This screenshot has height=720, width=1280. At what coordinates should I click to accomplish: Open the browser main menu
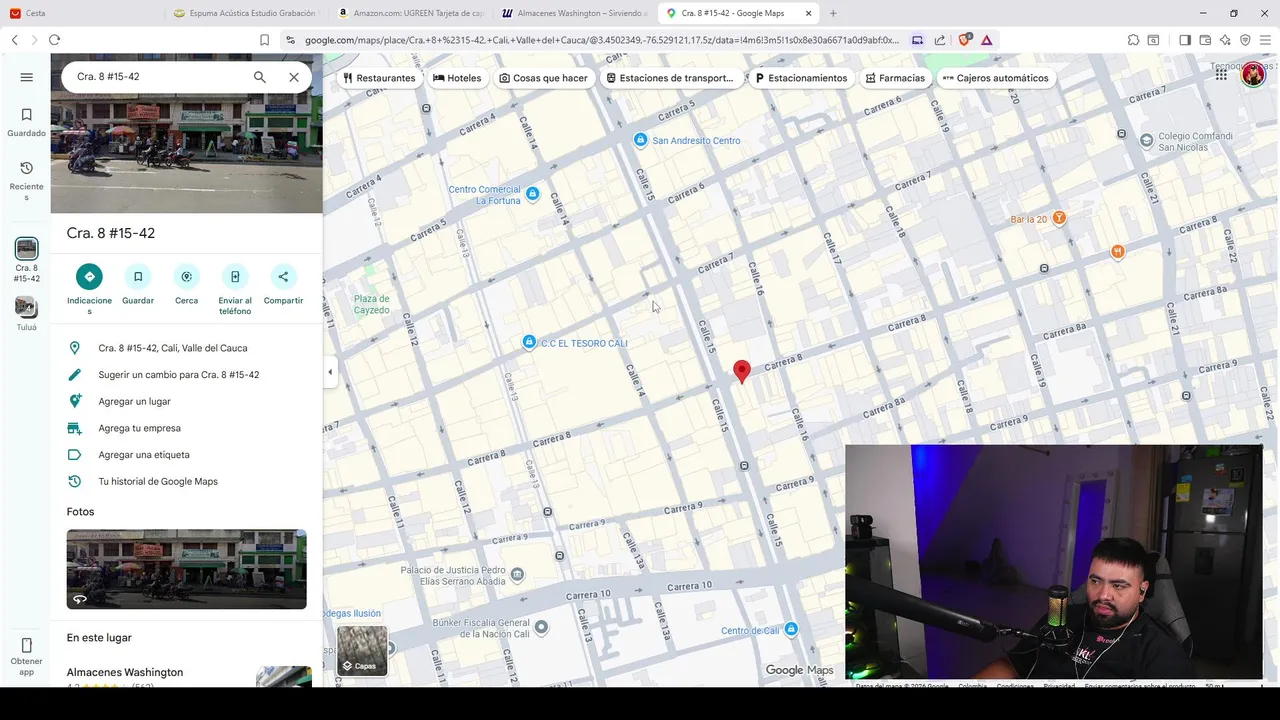1265,40
